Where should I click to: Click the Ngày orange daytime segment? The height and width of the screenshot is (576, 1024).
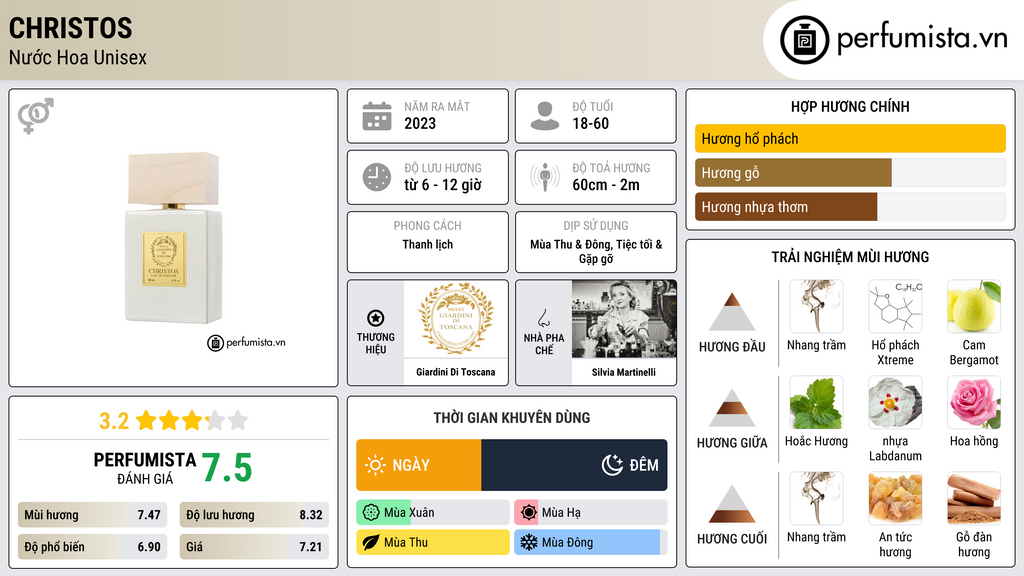(419, 465)
